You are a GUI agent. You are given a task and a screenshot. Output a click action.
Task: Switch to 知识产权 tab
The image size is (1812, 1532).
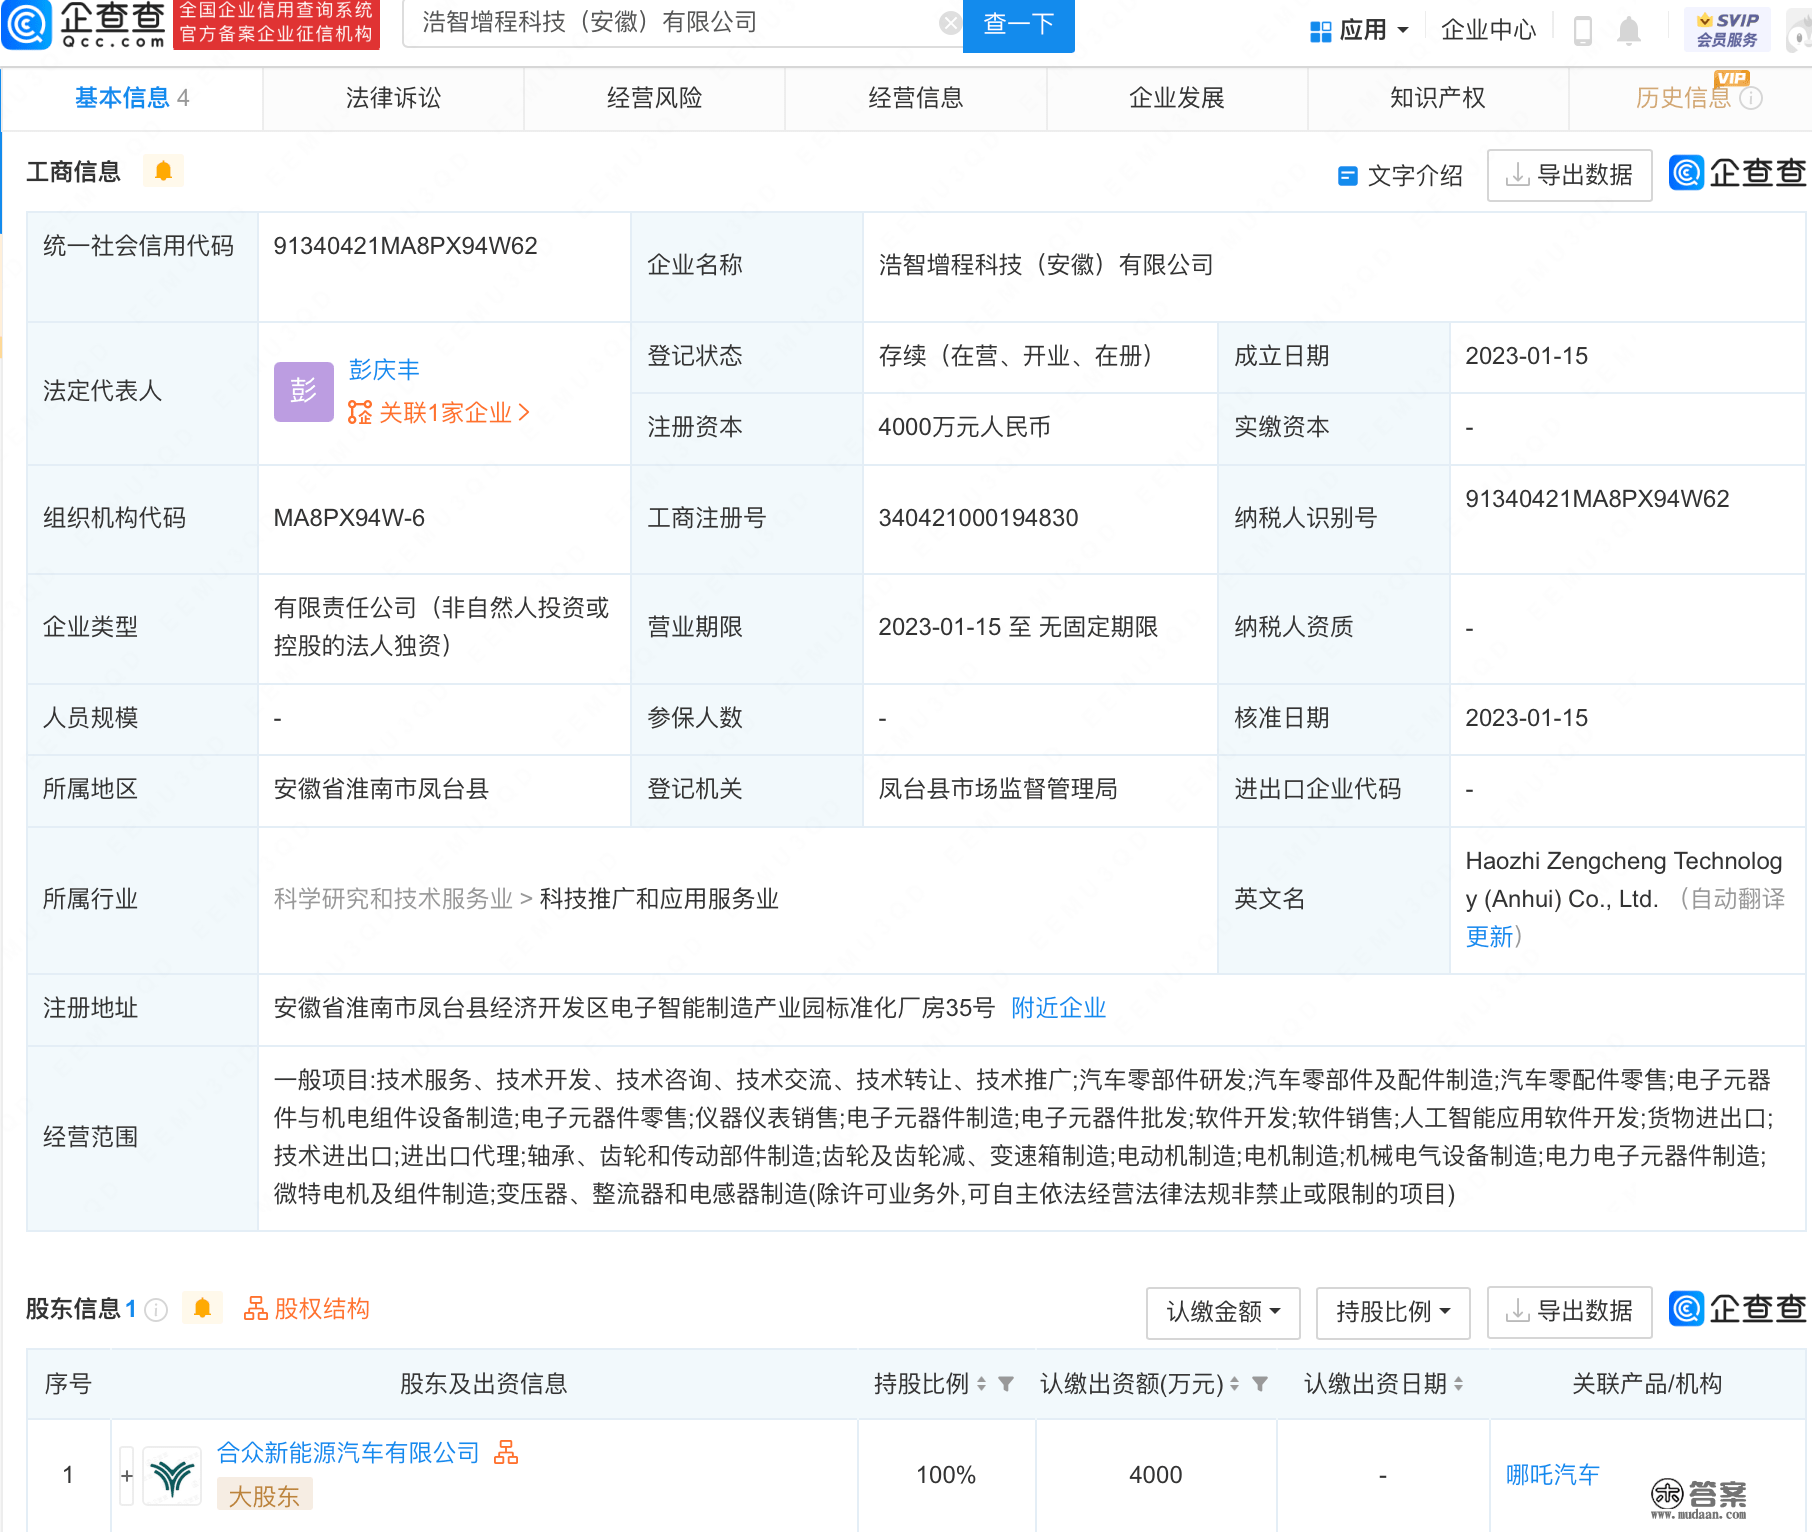click(x=1438, y=98)
